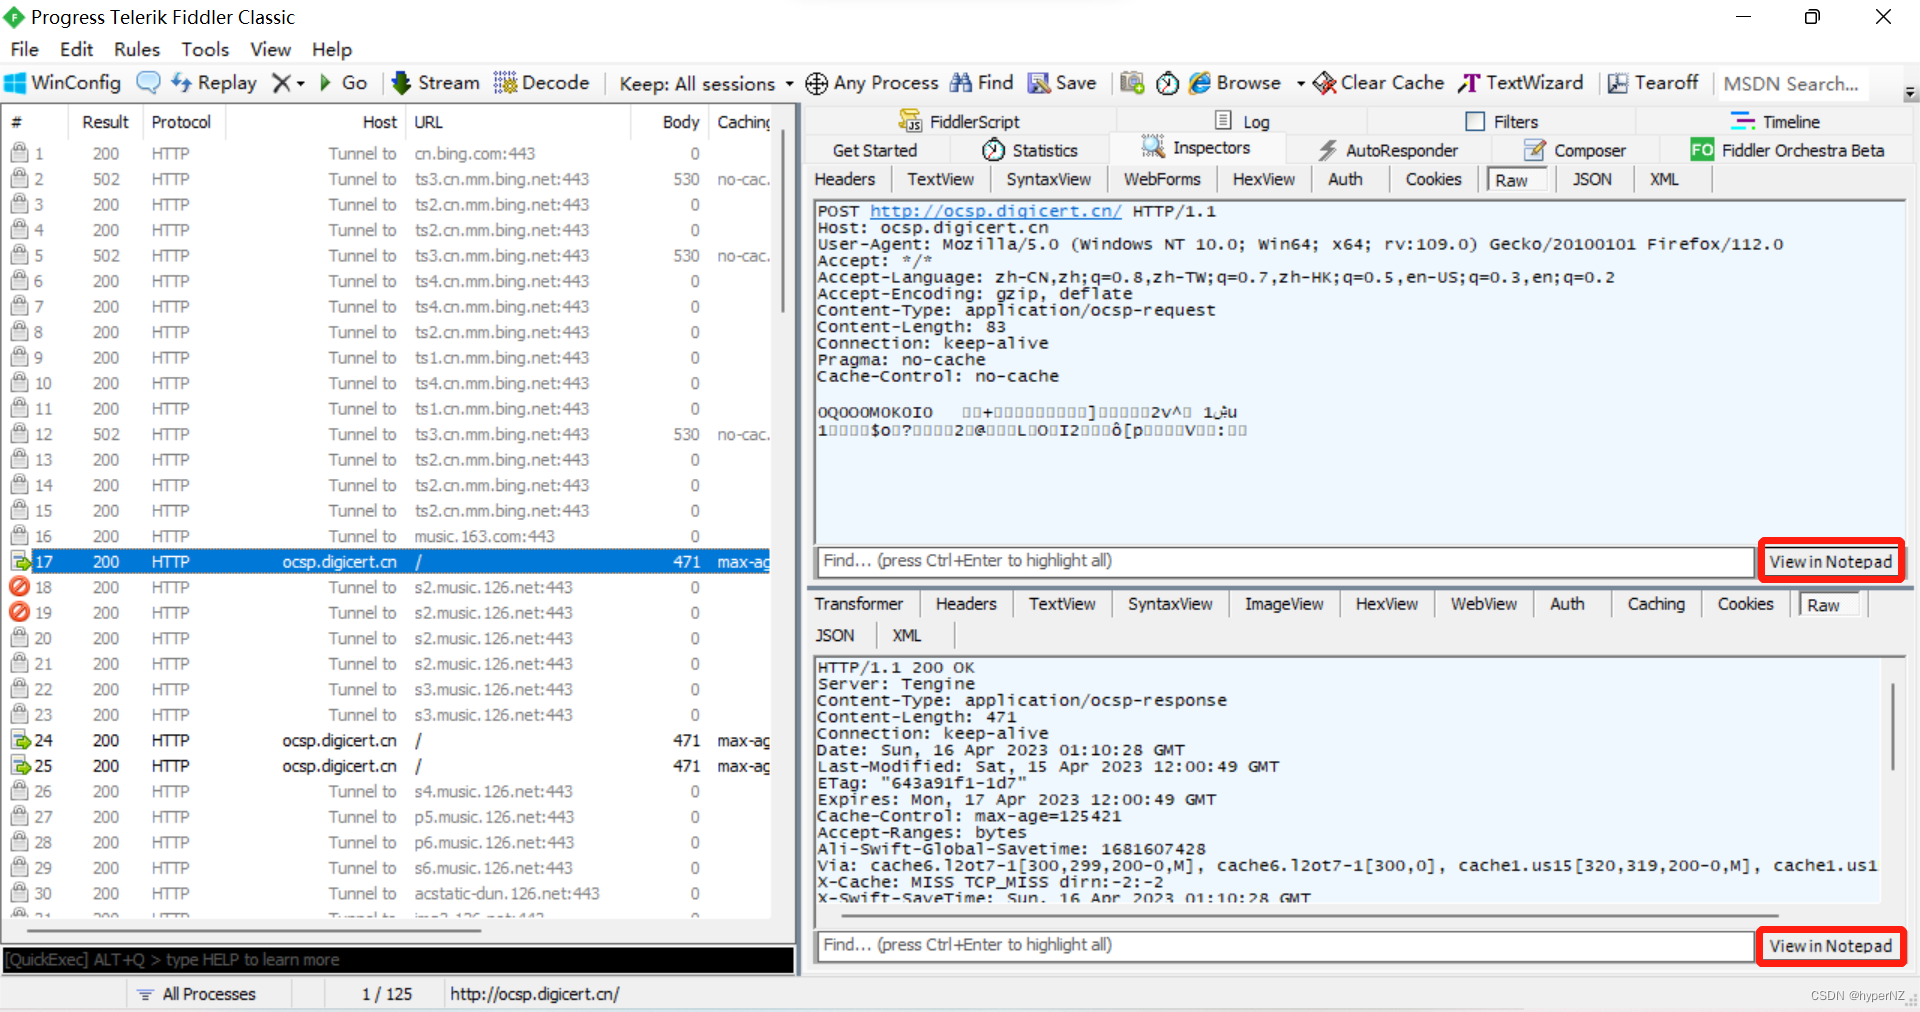
Task: Click the session 25 response arrow icon
Action: [20, 766]
